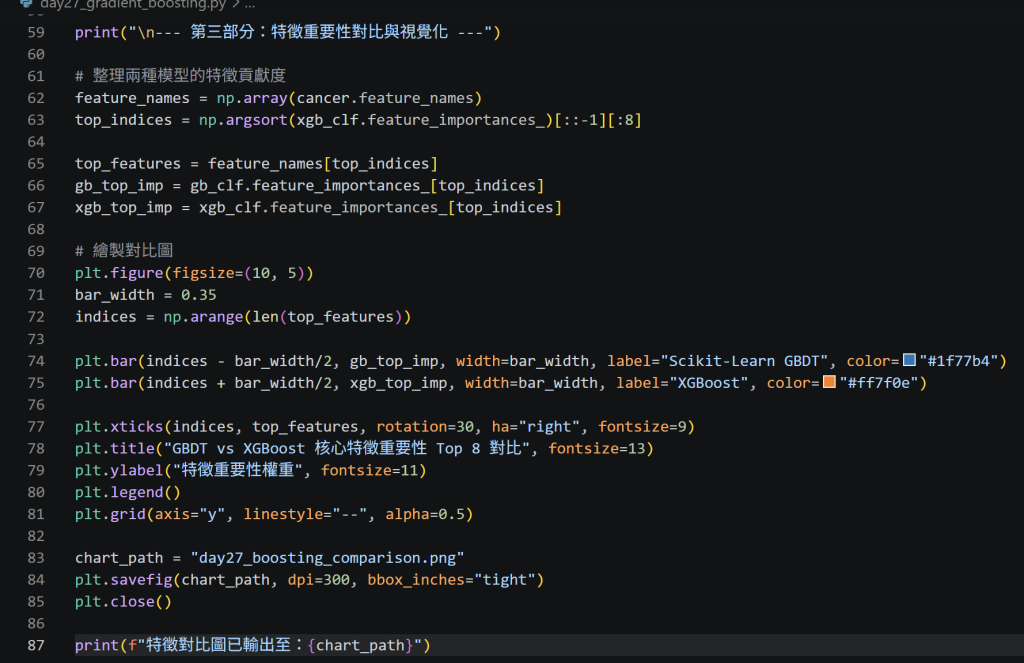The width and height of the screenshot is (1024, 663).
Task: Click the "figsize" argument
Action: (x=203, y=273)
